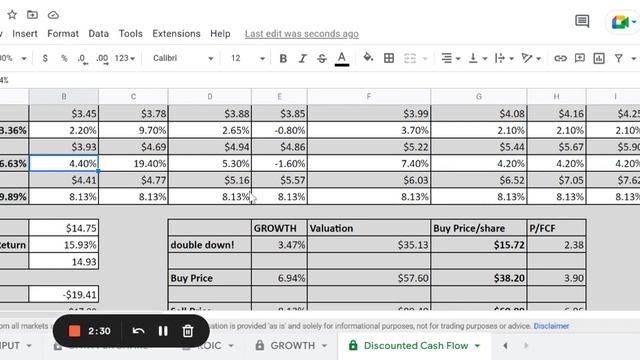Open the borders menu

[x=389, y=58]
